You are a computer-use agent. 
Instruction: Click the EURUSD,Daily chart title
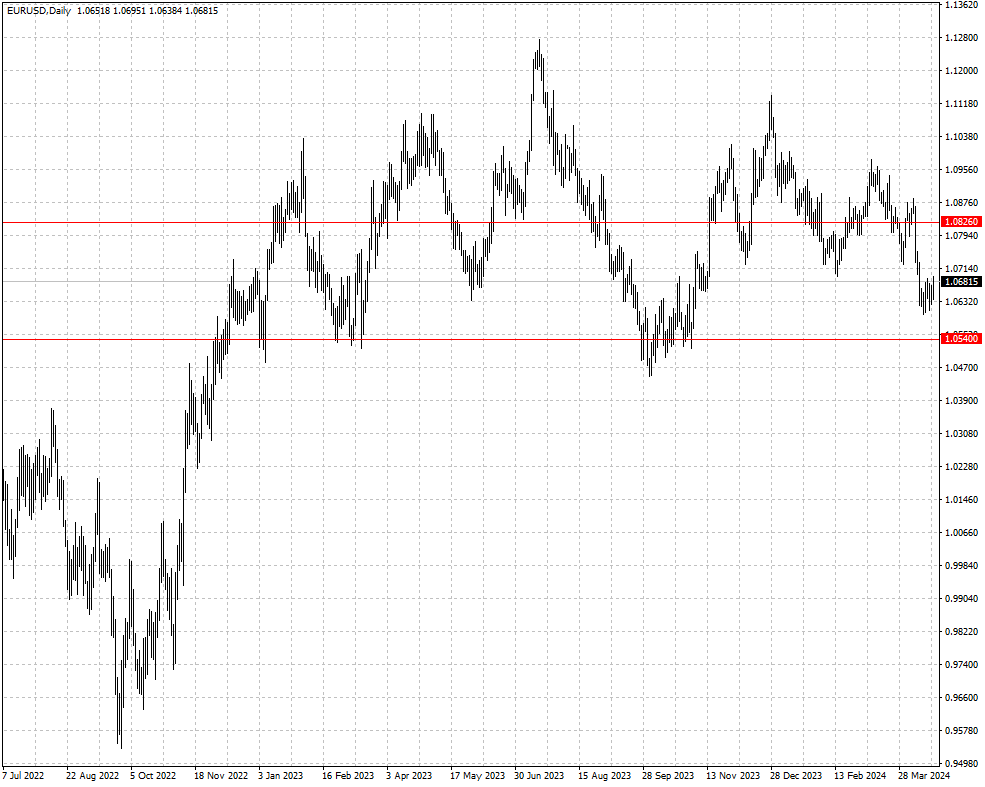pos(39,11)
